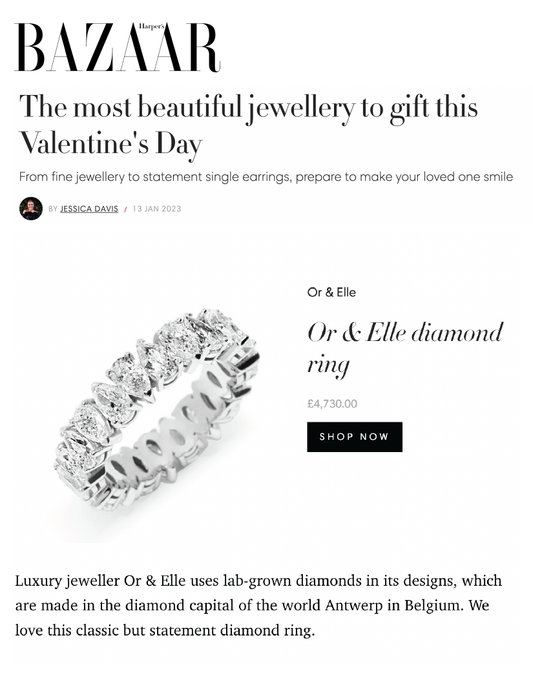Click the subheading about statement single earrings
This screenshot has width=533, height=682.
[x=266, y=177]
